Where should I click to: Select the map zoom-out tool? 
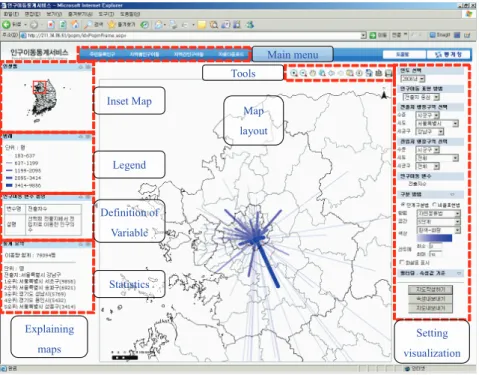click(303, 73)
